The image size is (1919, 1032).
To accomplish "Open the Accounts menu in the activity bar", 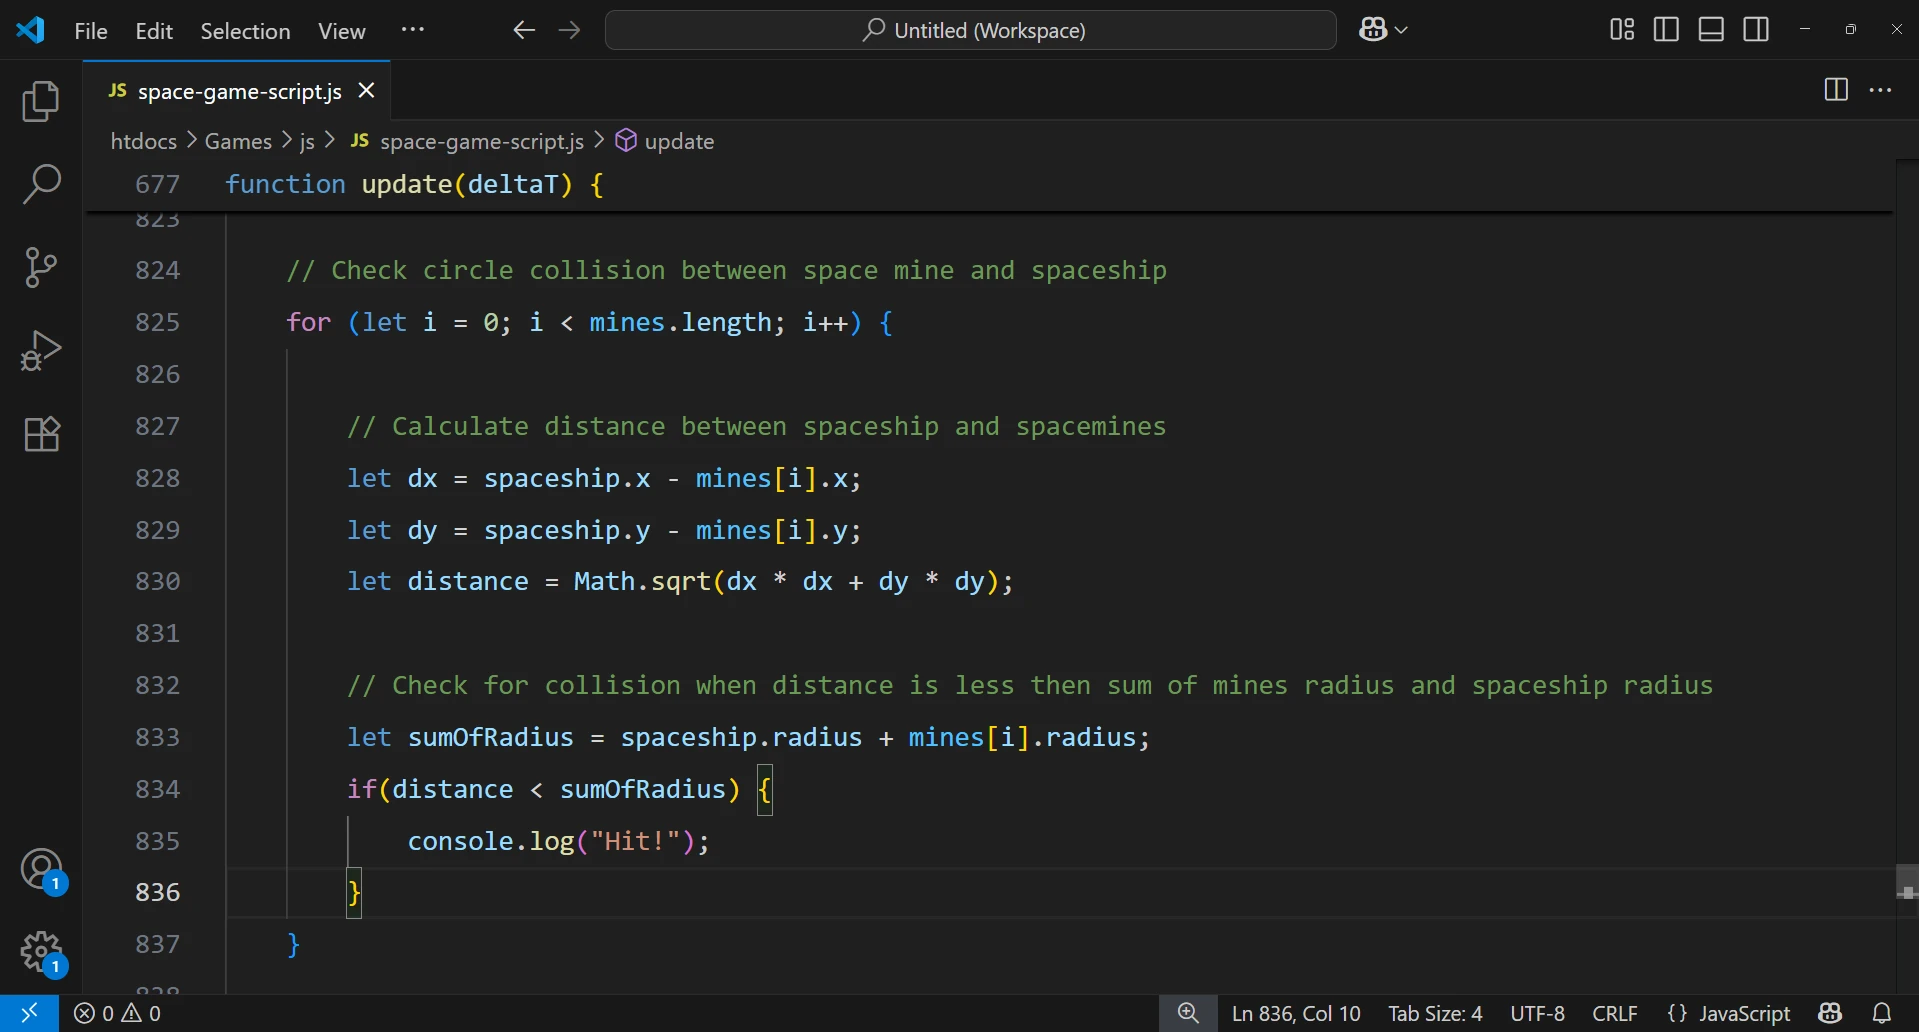I will tap(40, 870).
